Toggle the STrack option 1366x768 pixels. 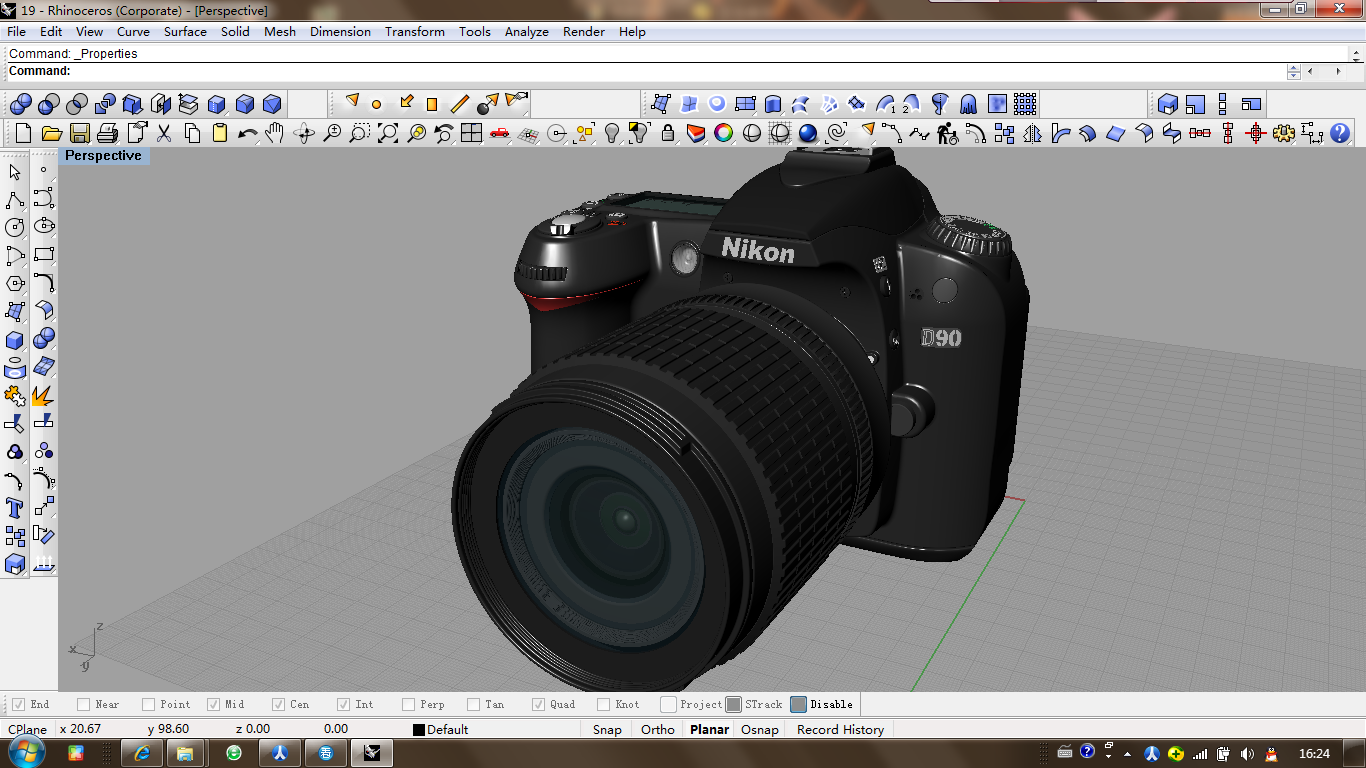pos(734,705)
